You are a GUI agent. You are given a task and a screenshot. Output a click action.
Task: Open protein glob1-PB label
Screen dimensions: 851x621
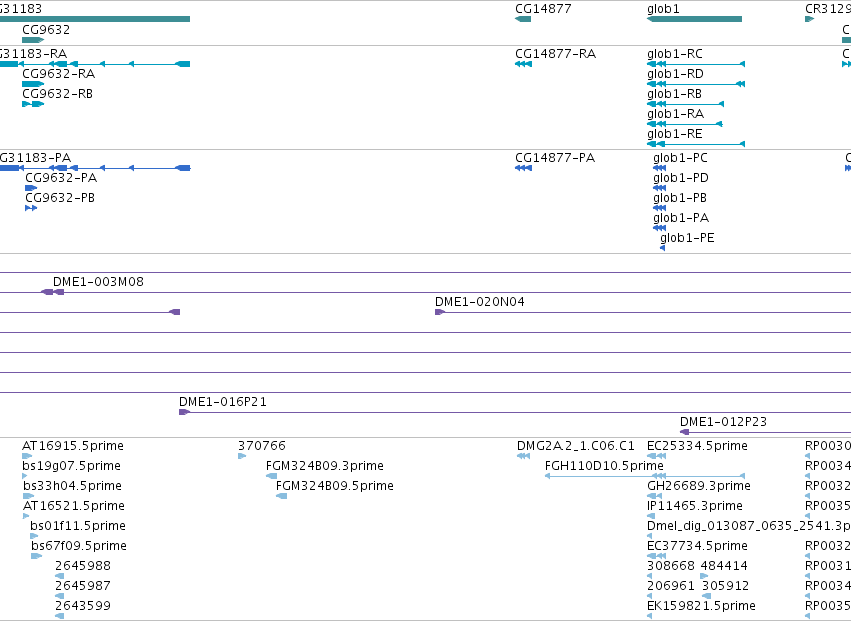click(680, 198)
